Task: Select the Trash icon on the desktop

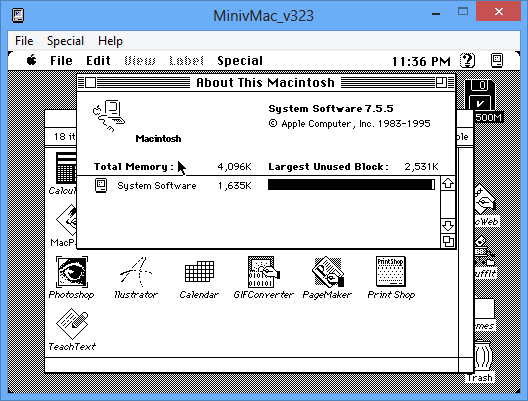Action: [x=483, y=356]
